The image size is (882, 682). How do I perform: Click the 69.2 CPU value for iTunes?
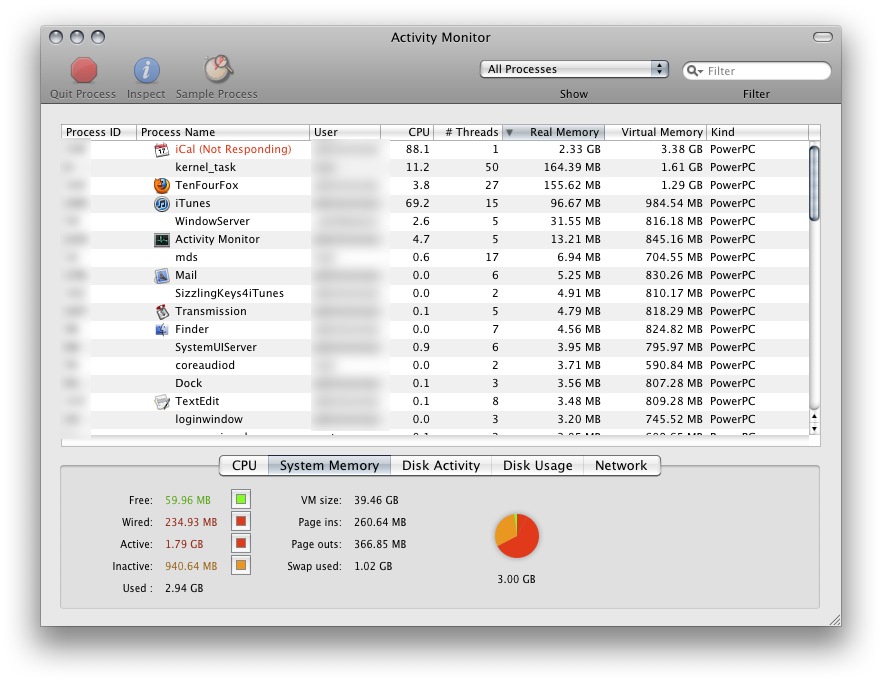tap(417, 203)
